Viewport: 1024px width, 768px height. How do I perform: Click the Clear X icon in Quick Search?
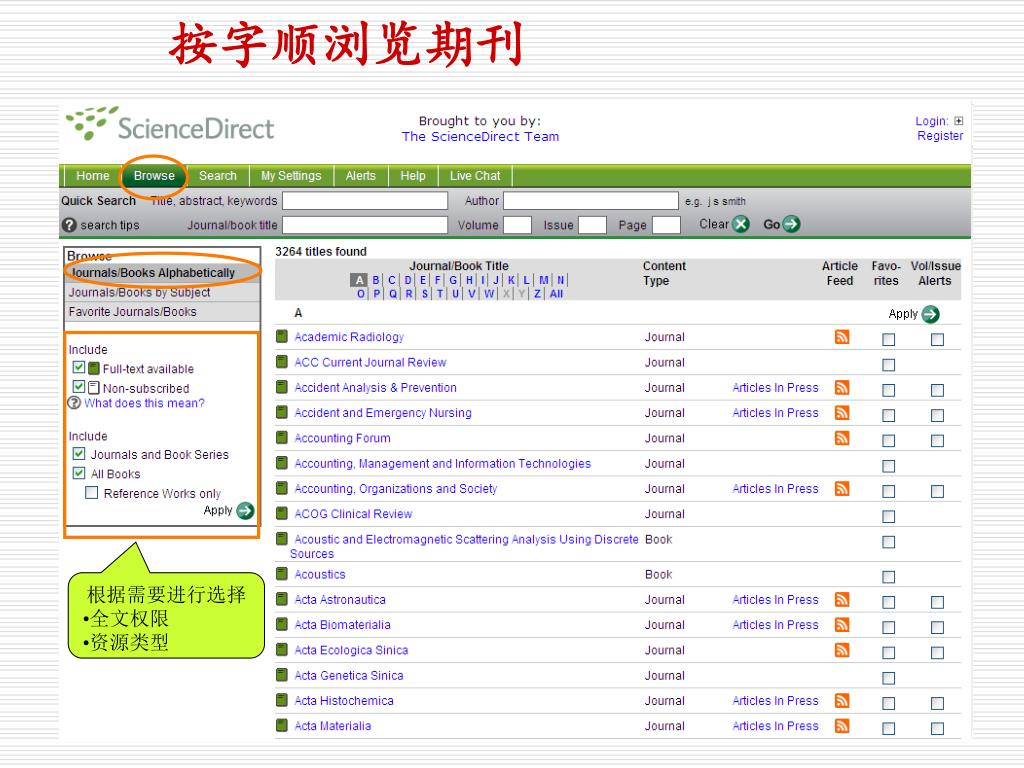(x=741, y=225)
